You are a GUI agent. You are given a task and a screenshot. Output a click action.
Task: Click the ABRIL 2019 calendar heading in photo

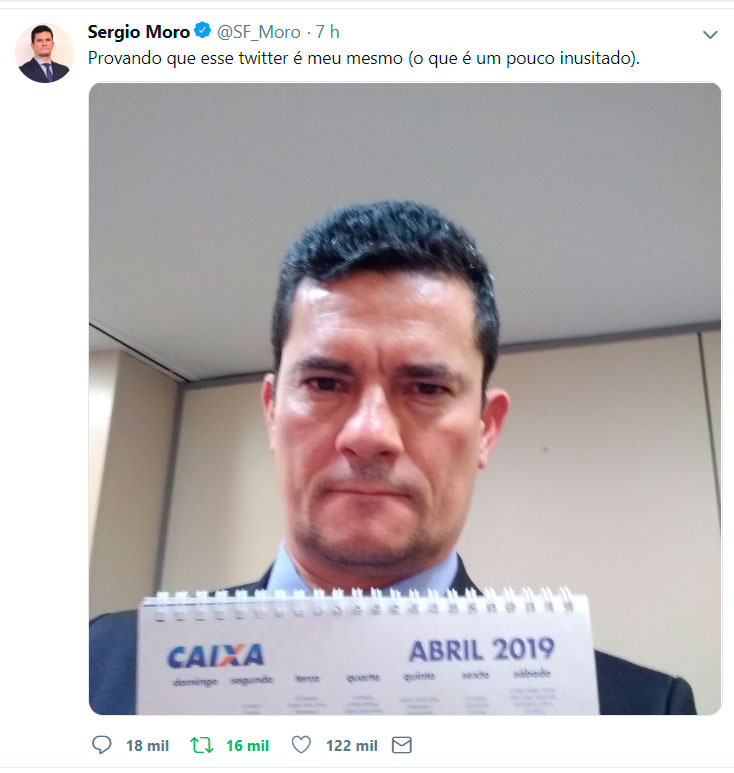[x=482, y=650]
